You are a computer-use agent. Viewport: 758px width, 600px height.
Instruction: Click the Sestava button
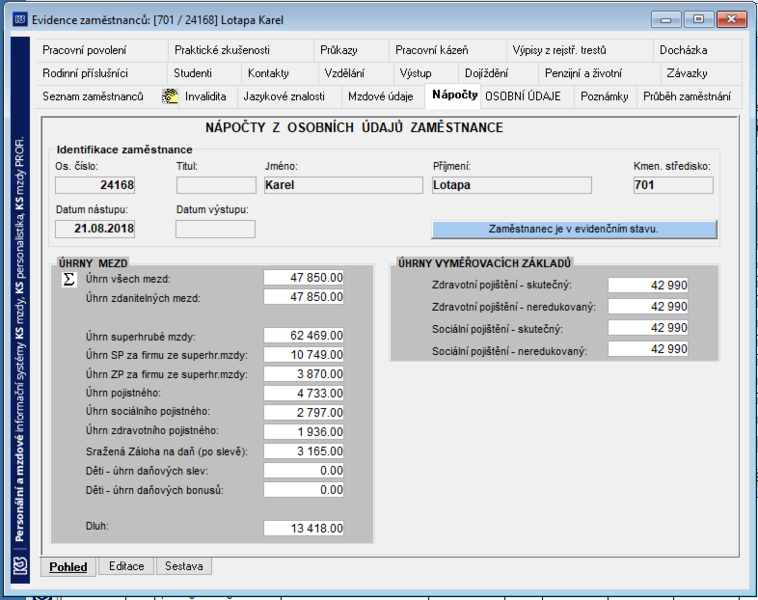pos(184,566)
